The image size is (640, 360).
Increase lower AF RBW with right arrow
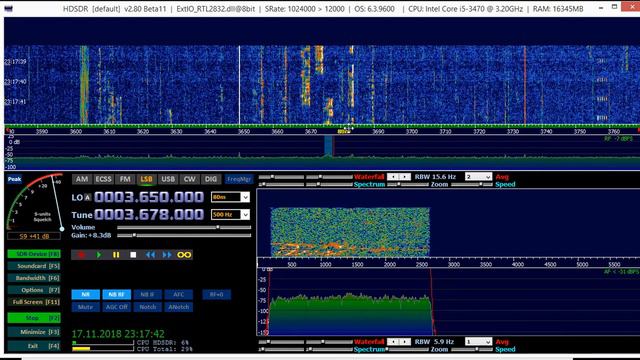point(405,342)
